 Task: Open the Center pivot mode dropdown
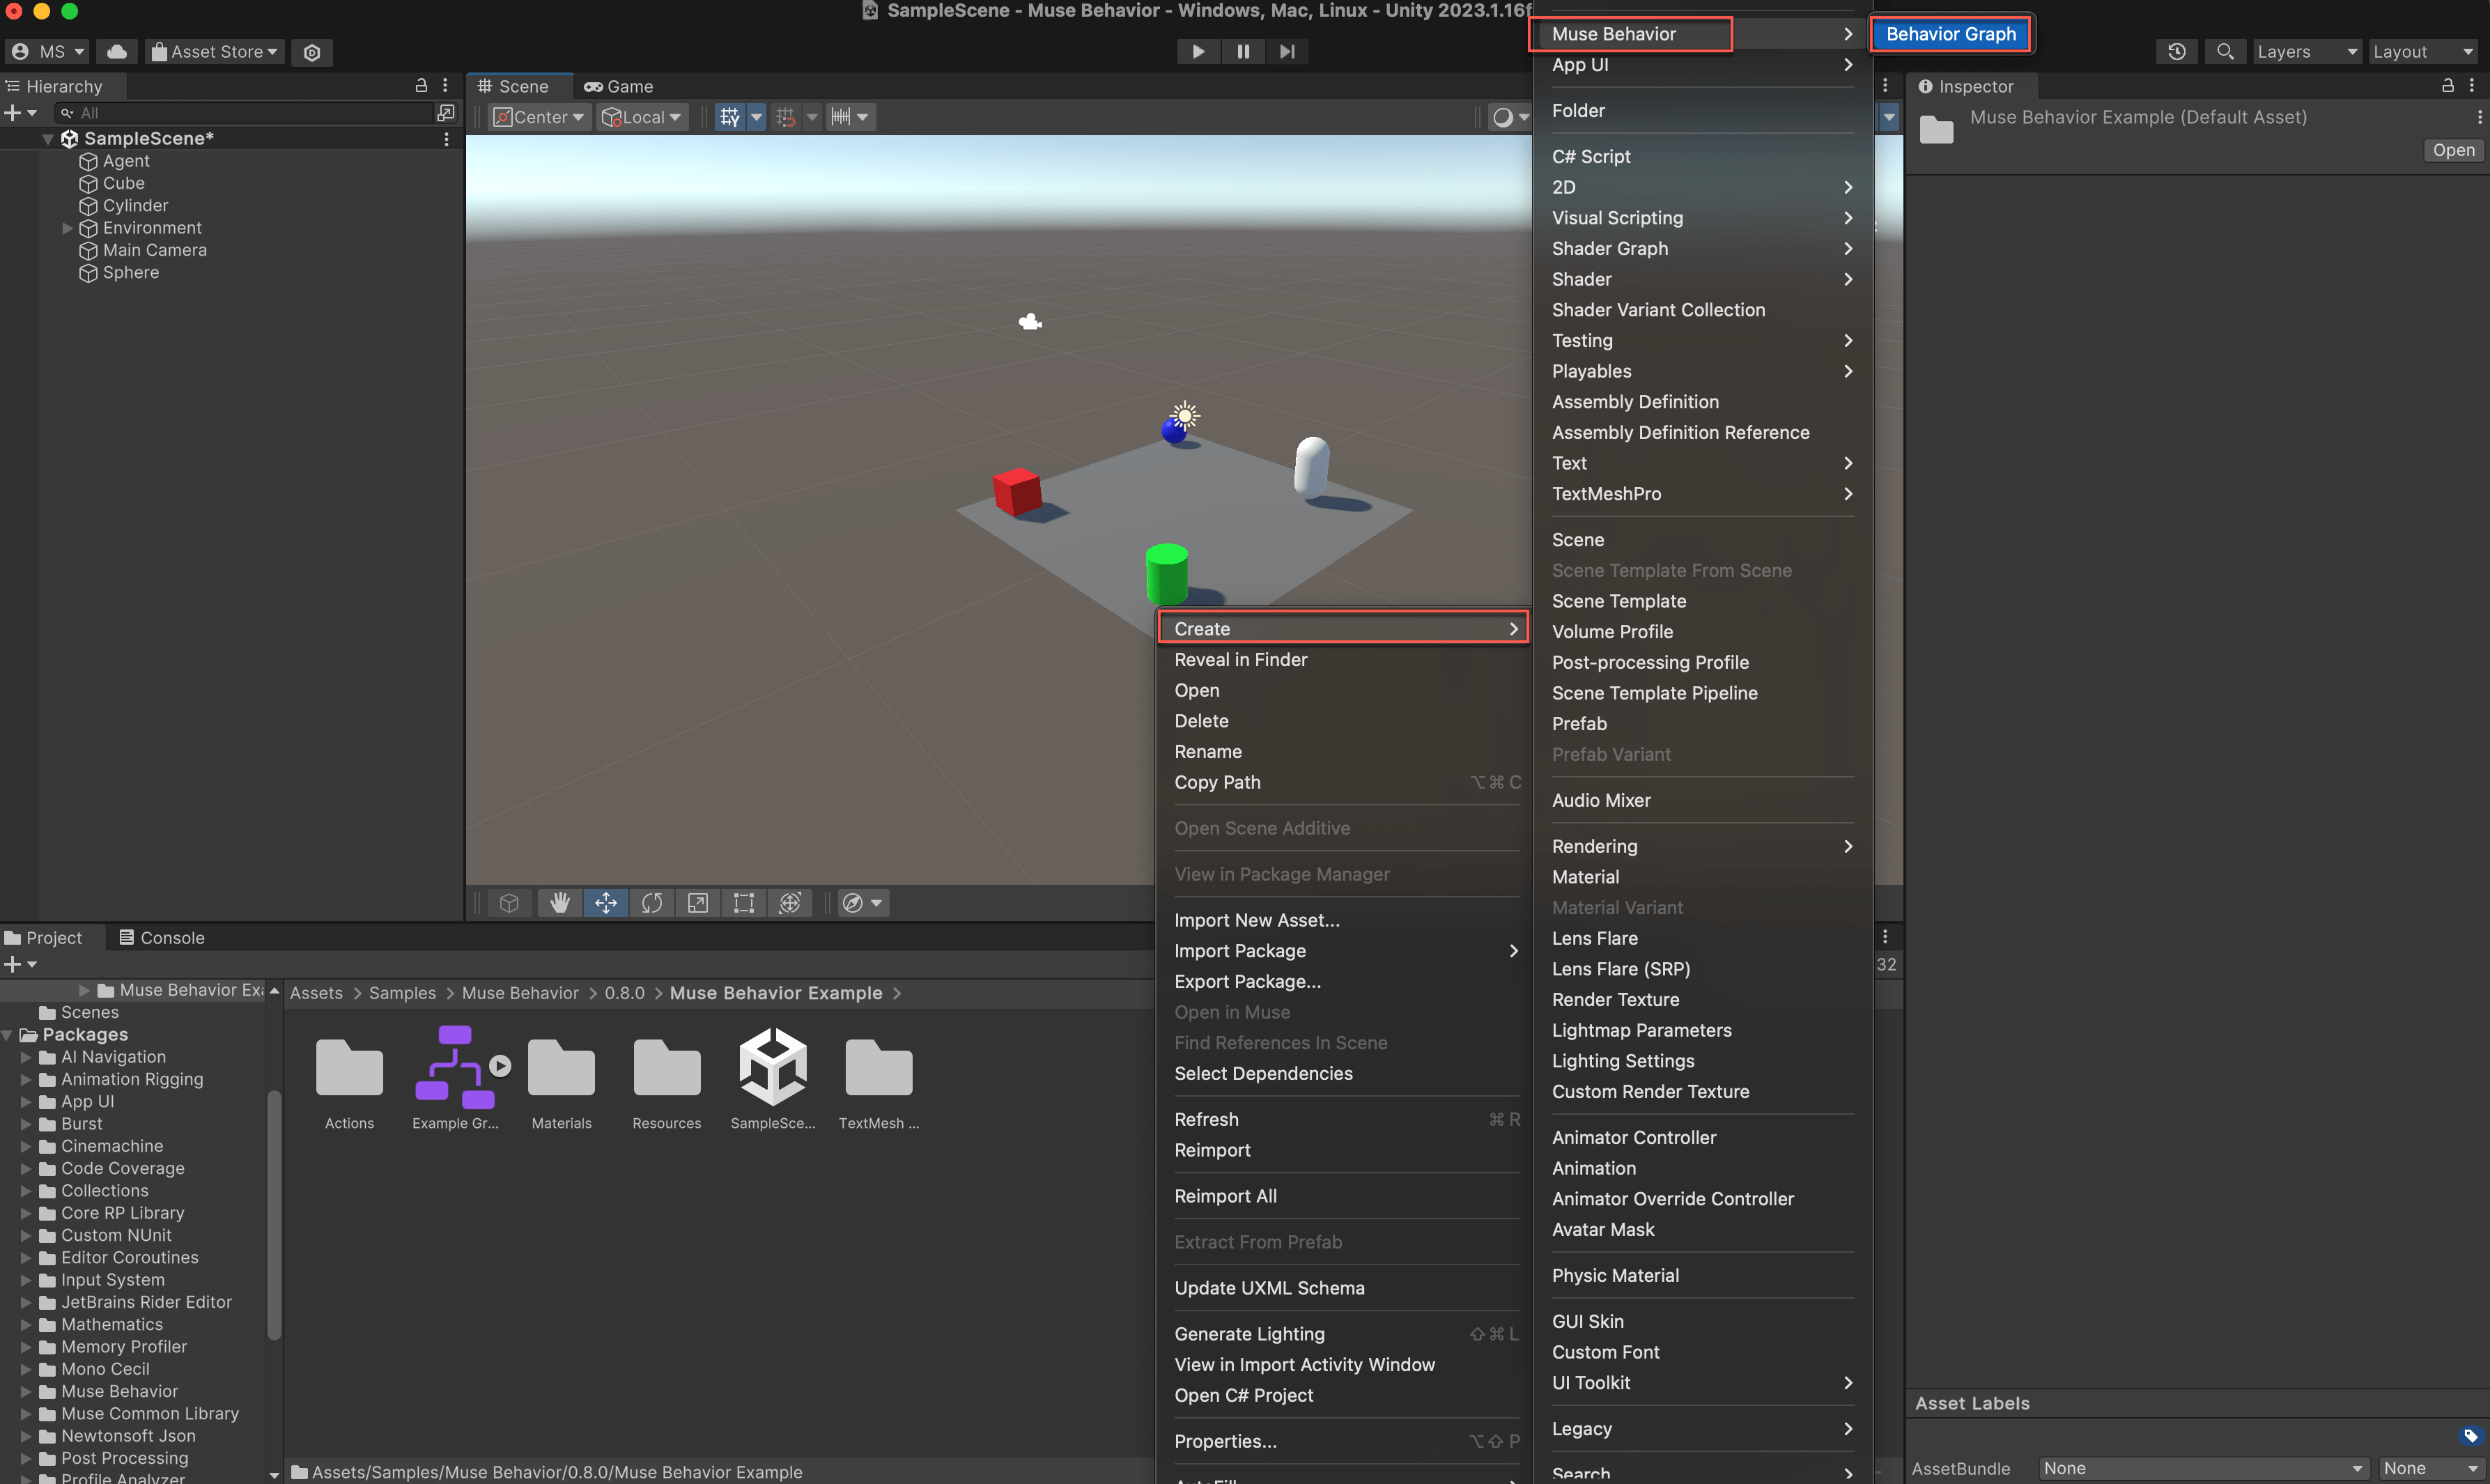[x=539, y=117]
